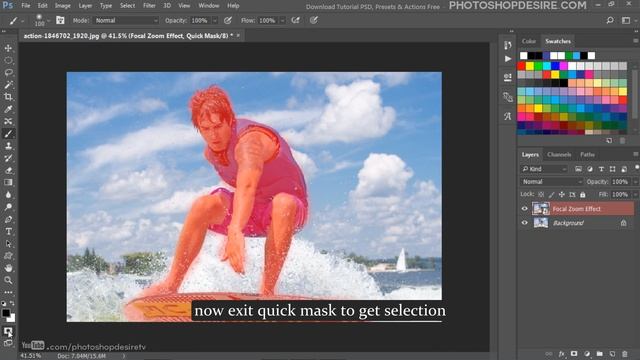Hide the Focal Zoom Effect layer
This screenshot has width=640, height=360.
point(524,209)
